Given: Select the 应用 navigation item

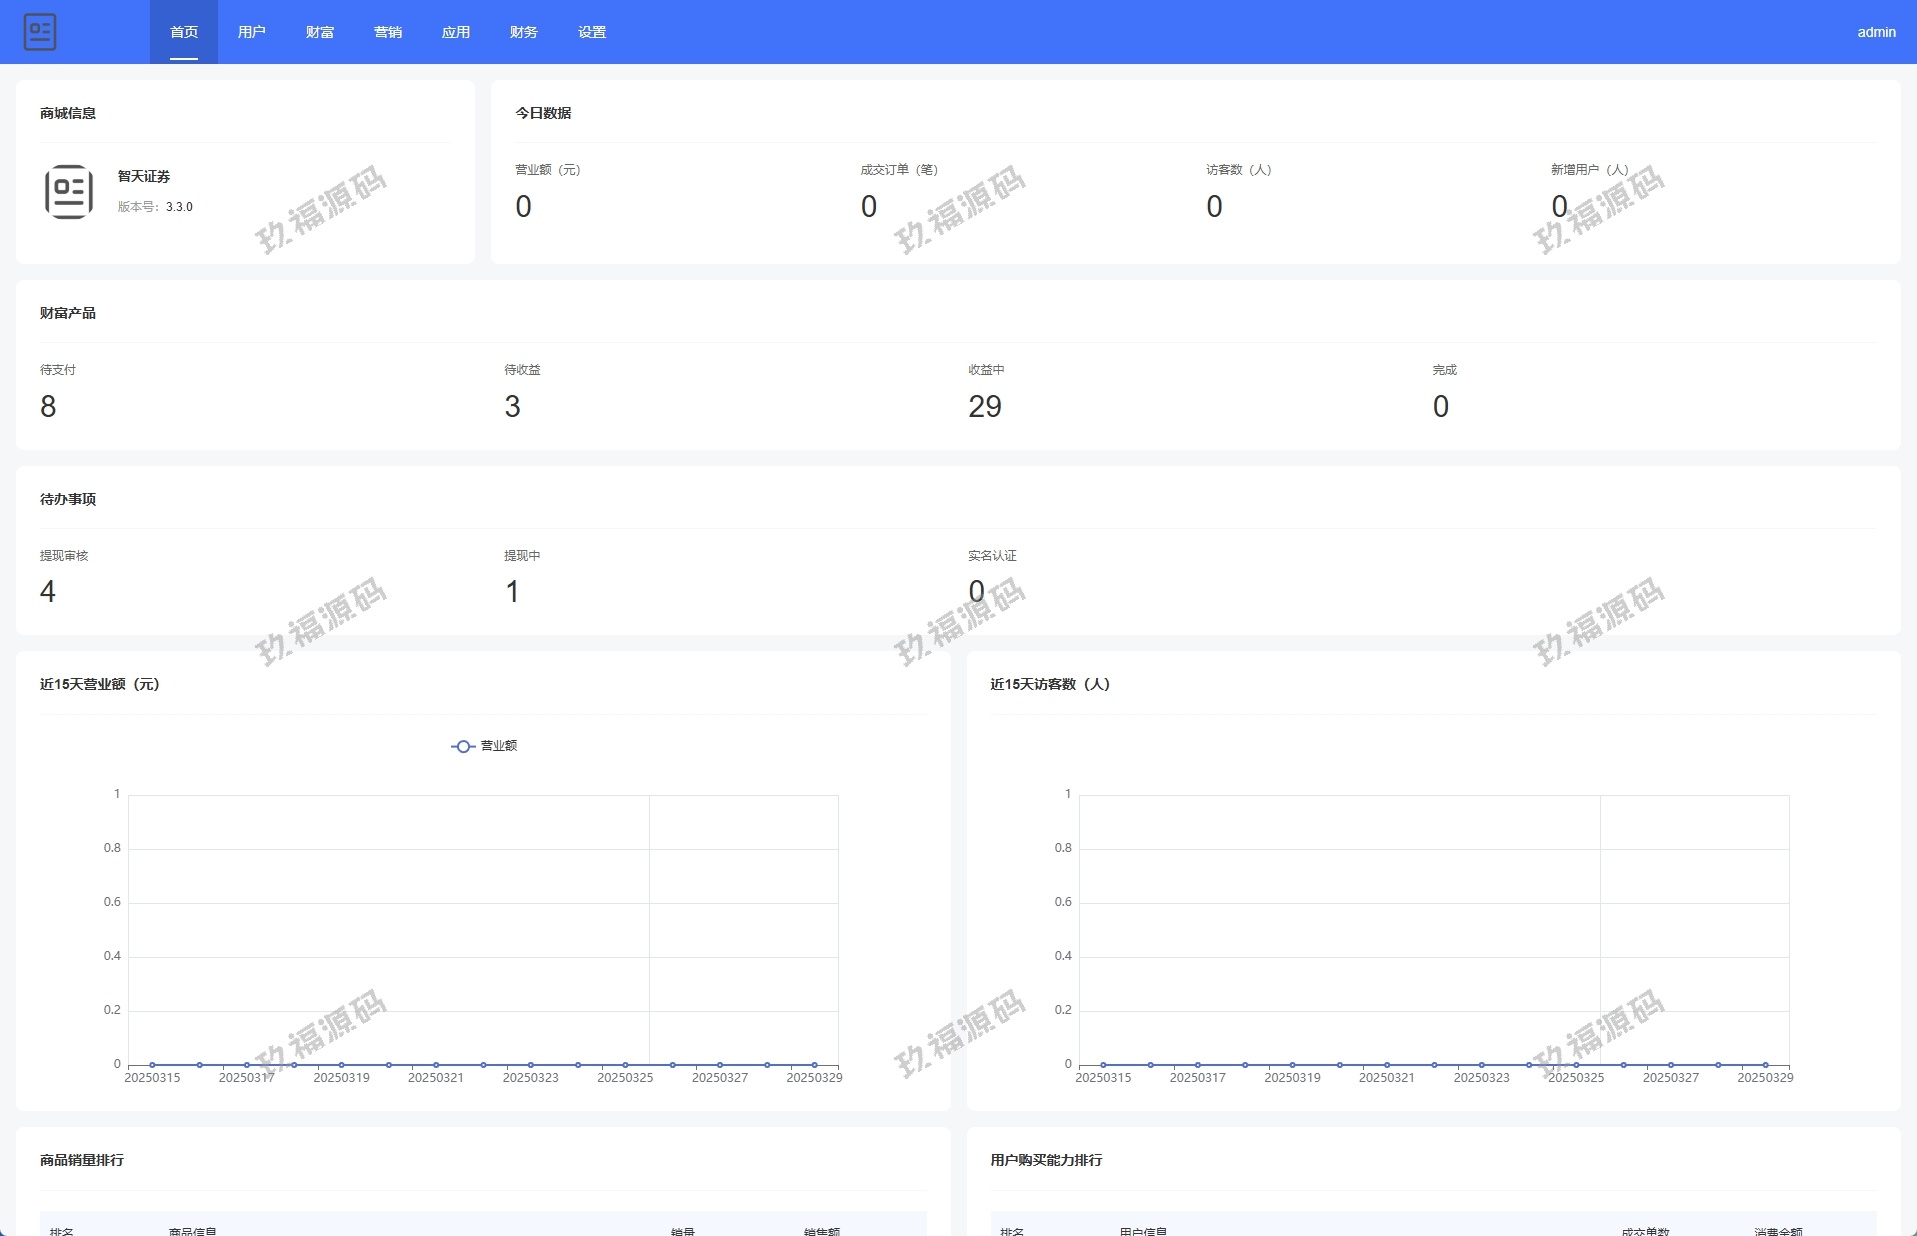Looking at the screenshot, I should tap(456, 32).
